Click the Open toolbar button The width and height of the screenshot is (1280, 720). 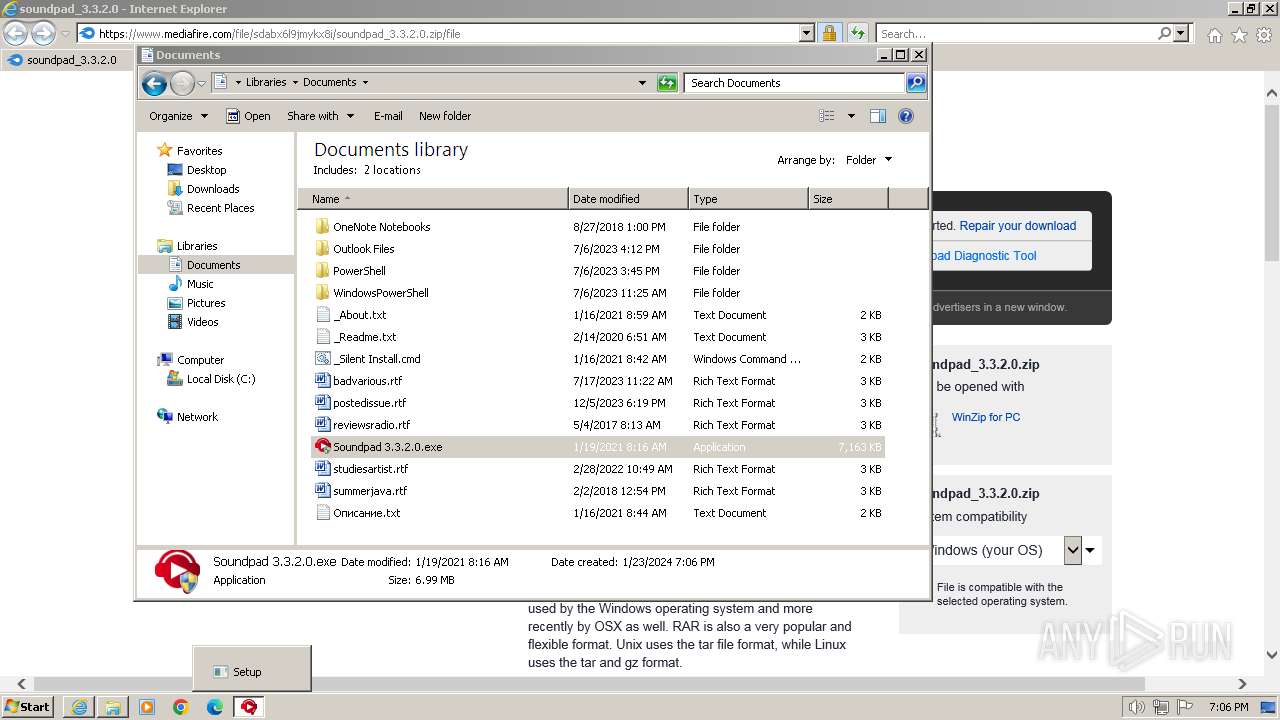pos(248,116)
